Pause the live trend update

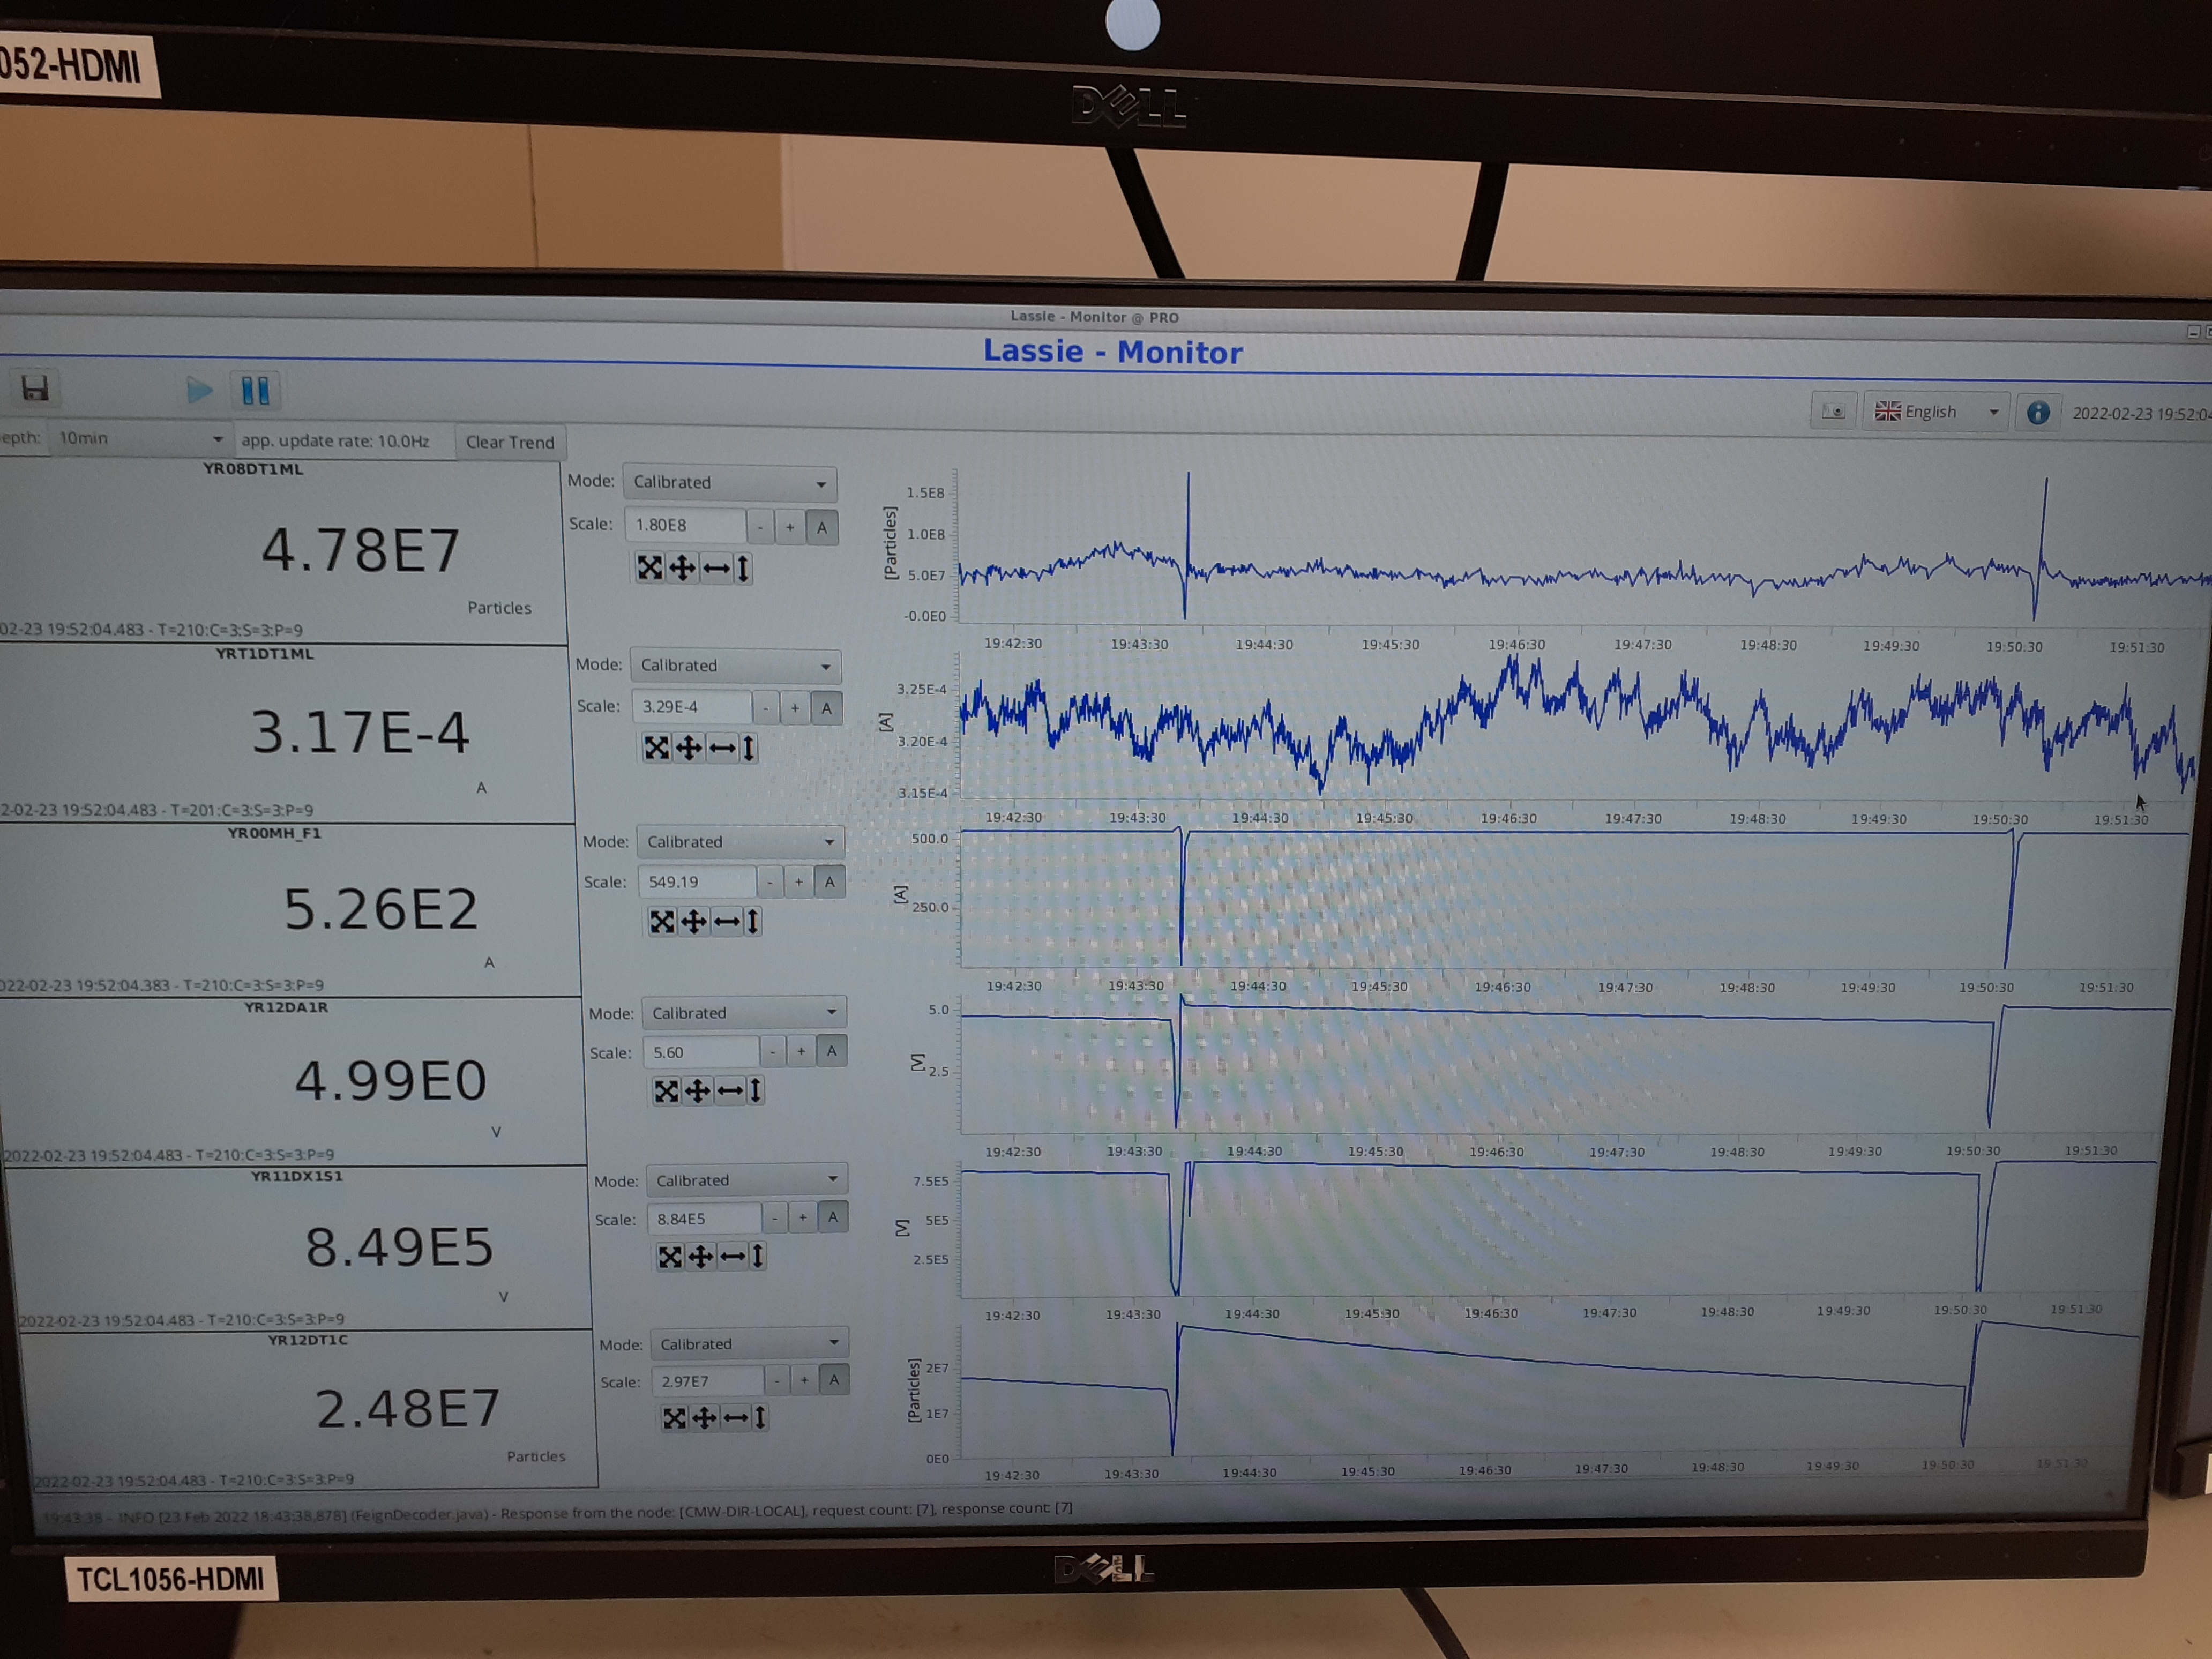tap(255, 391)
